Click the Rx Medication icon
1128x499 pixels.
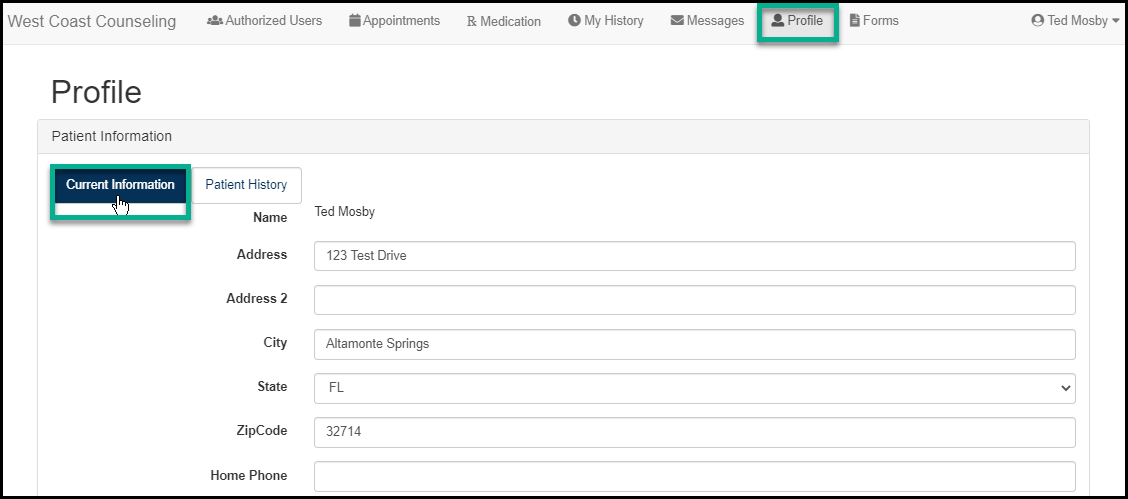472,22
